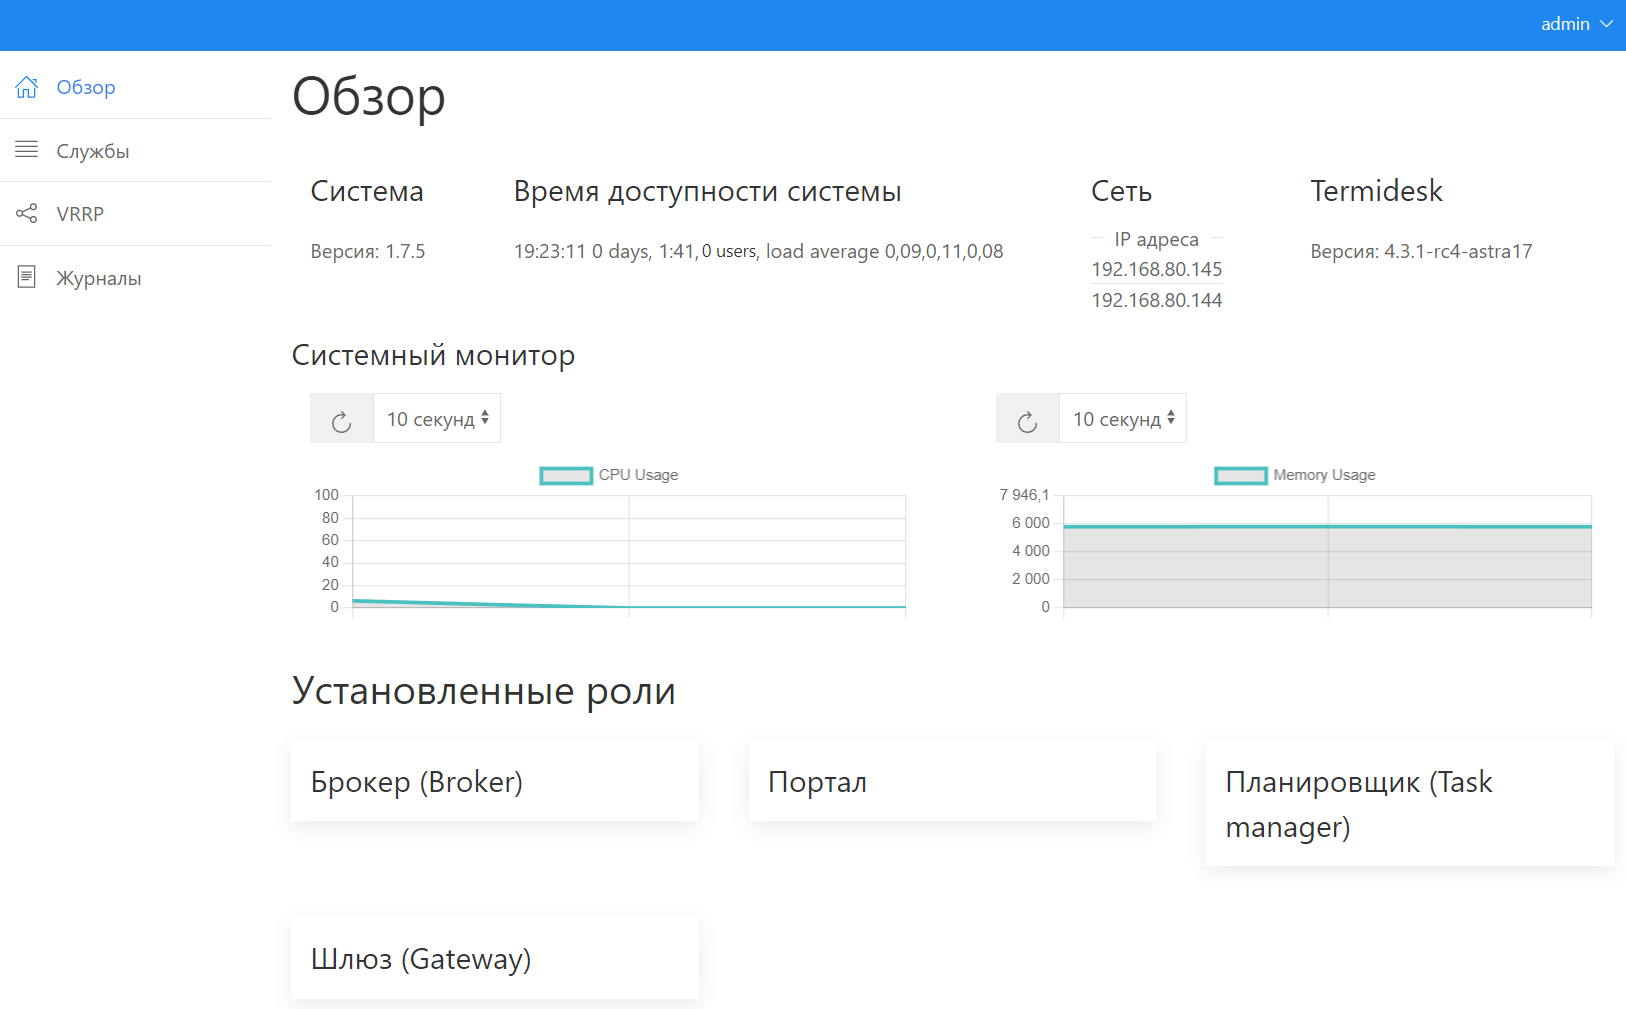The height and width of the screenshot is (1009, 1626).
Task: Open the Службы menu item
Action: (93, 151)
